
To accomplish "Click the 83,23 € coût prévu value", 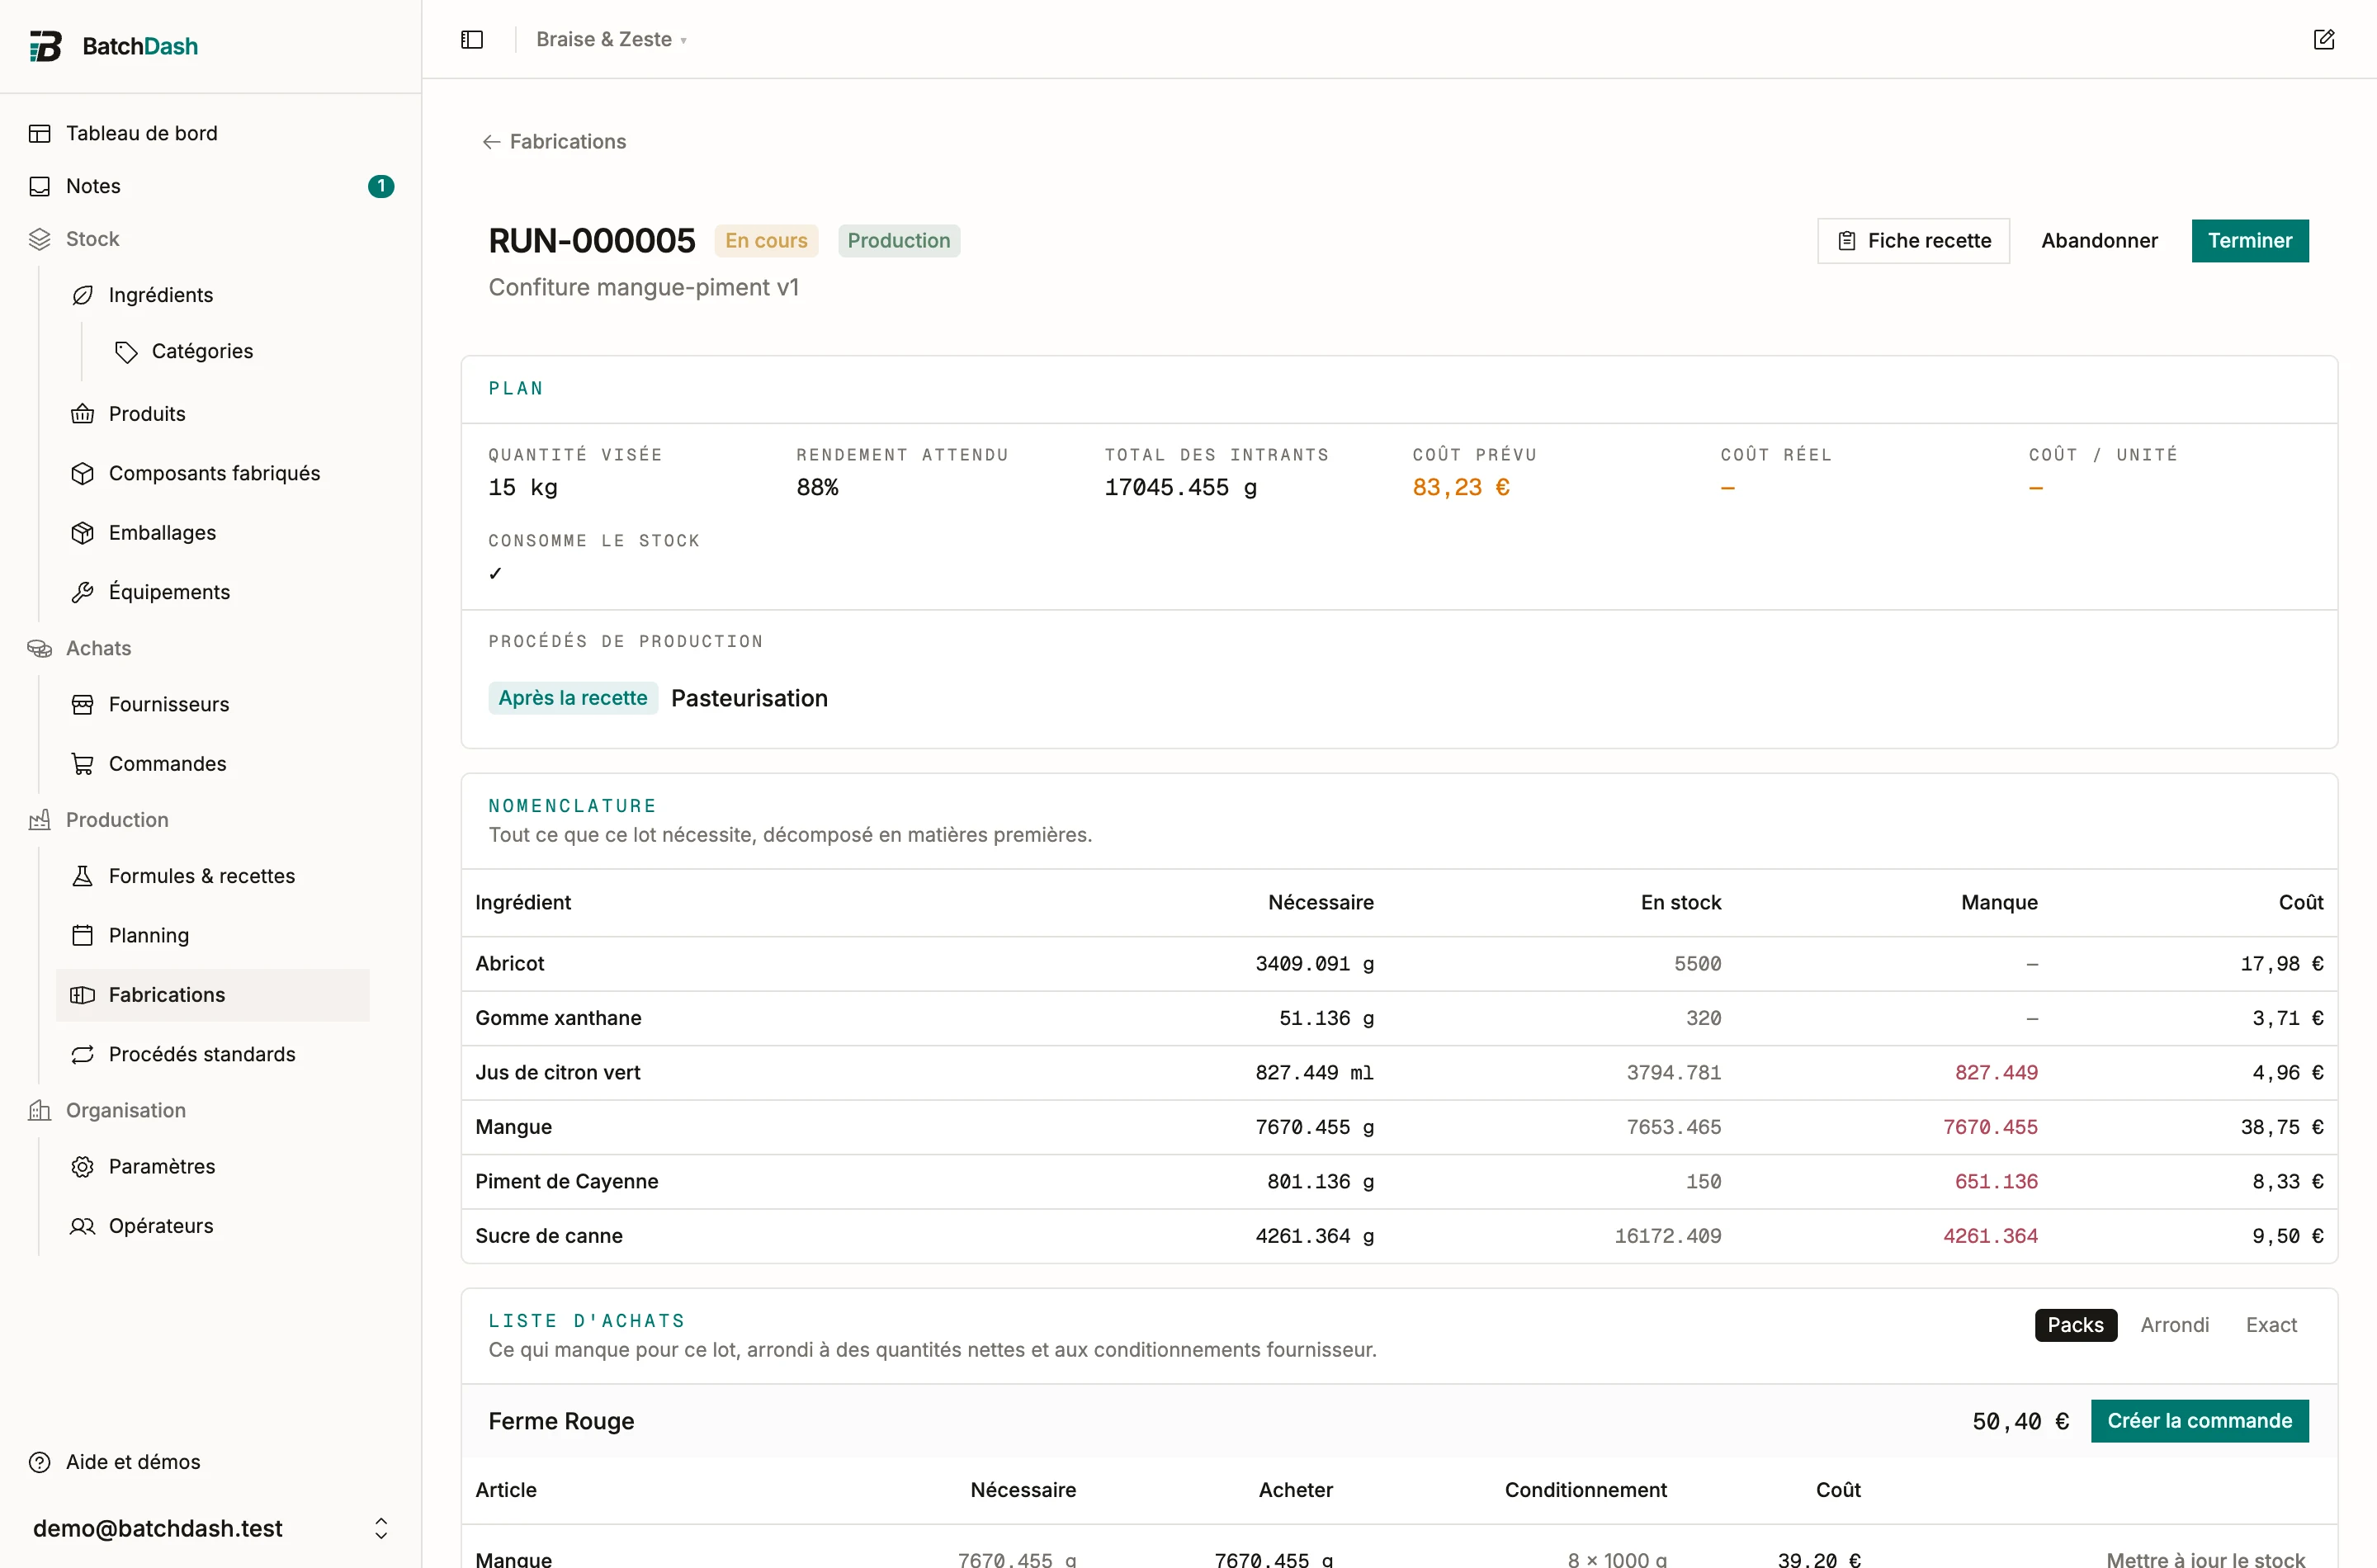I will pos(1461,487).
